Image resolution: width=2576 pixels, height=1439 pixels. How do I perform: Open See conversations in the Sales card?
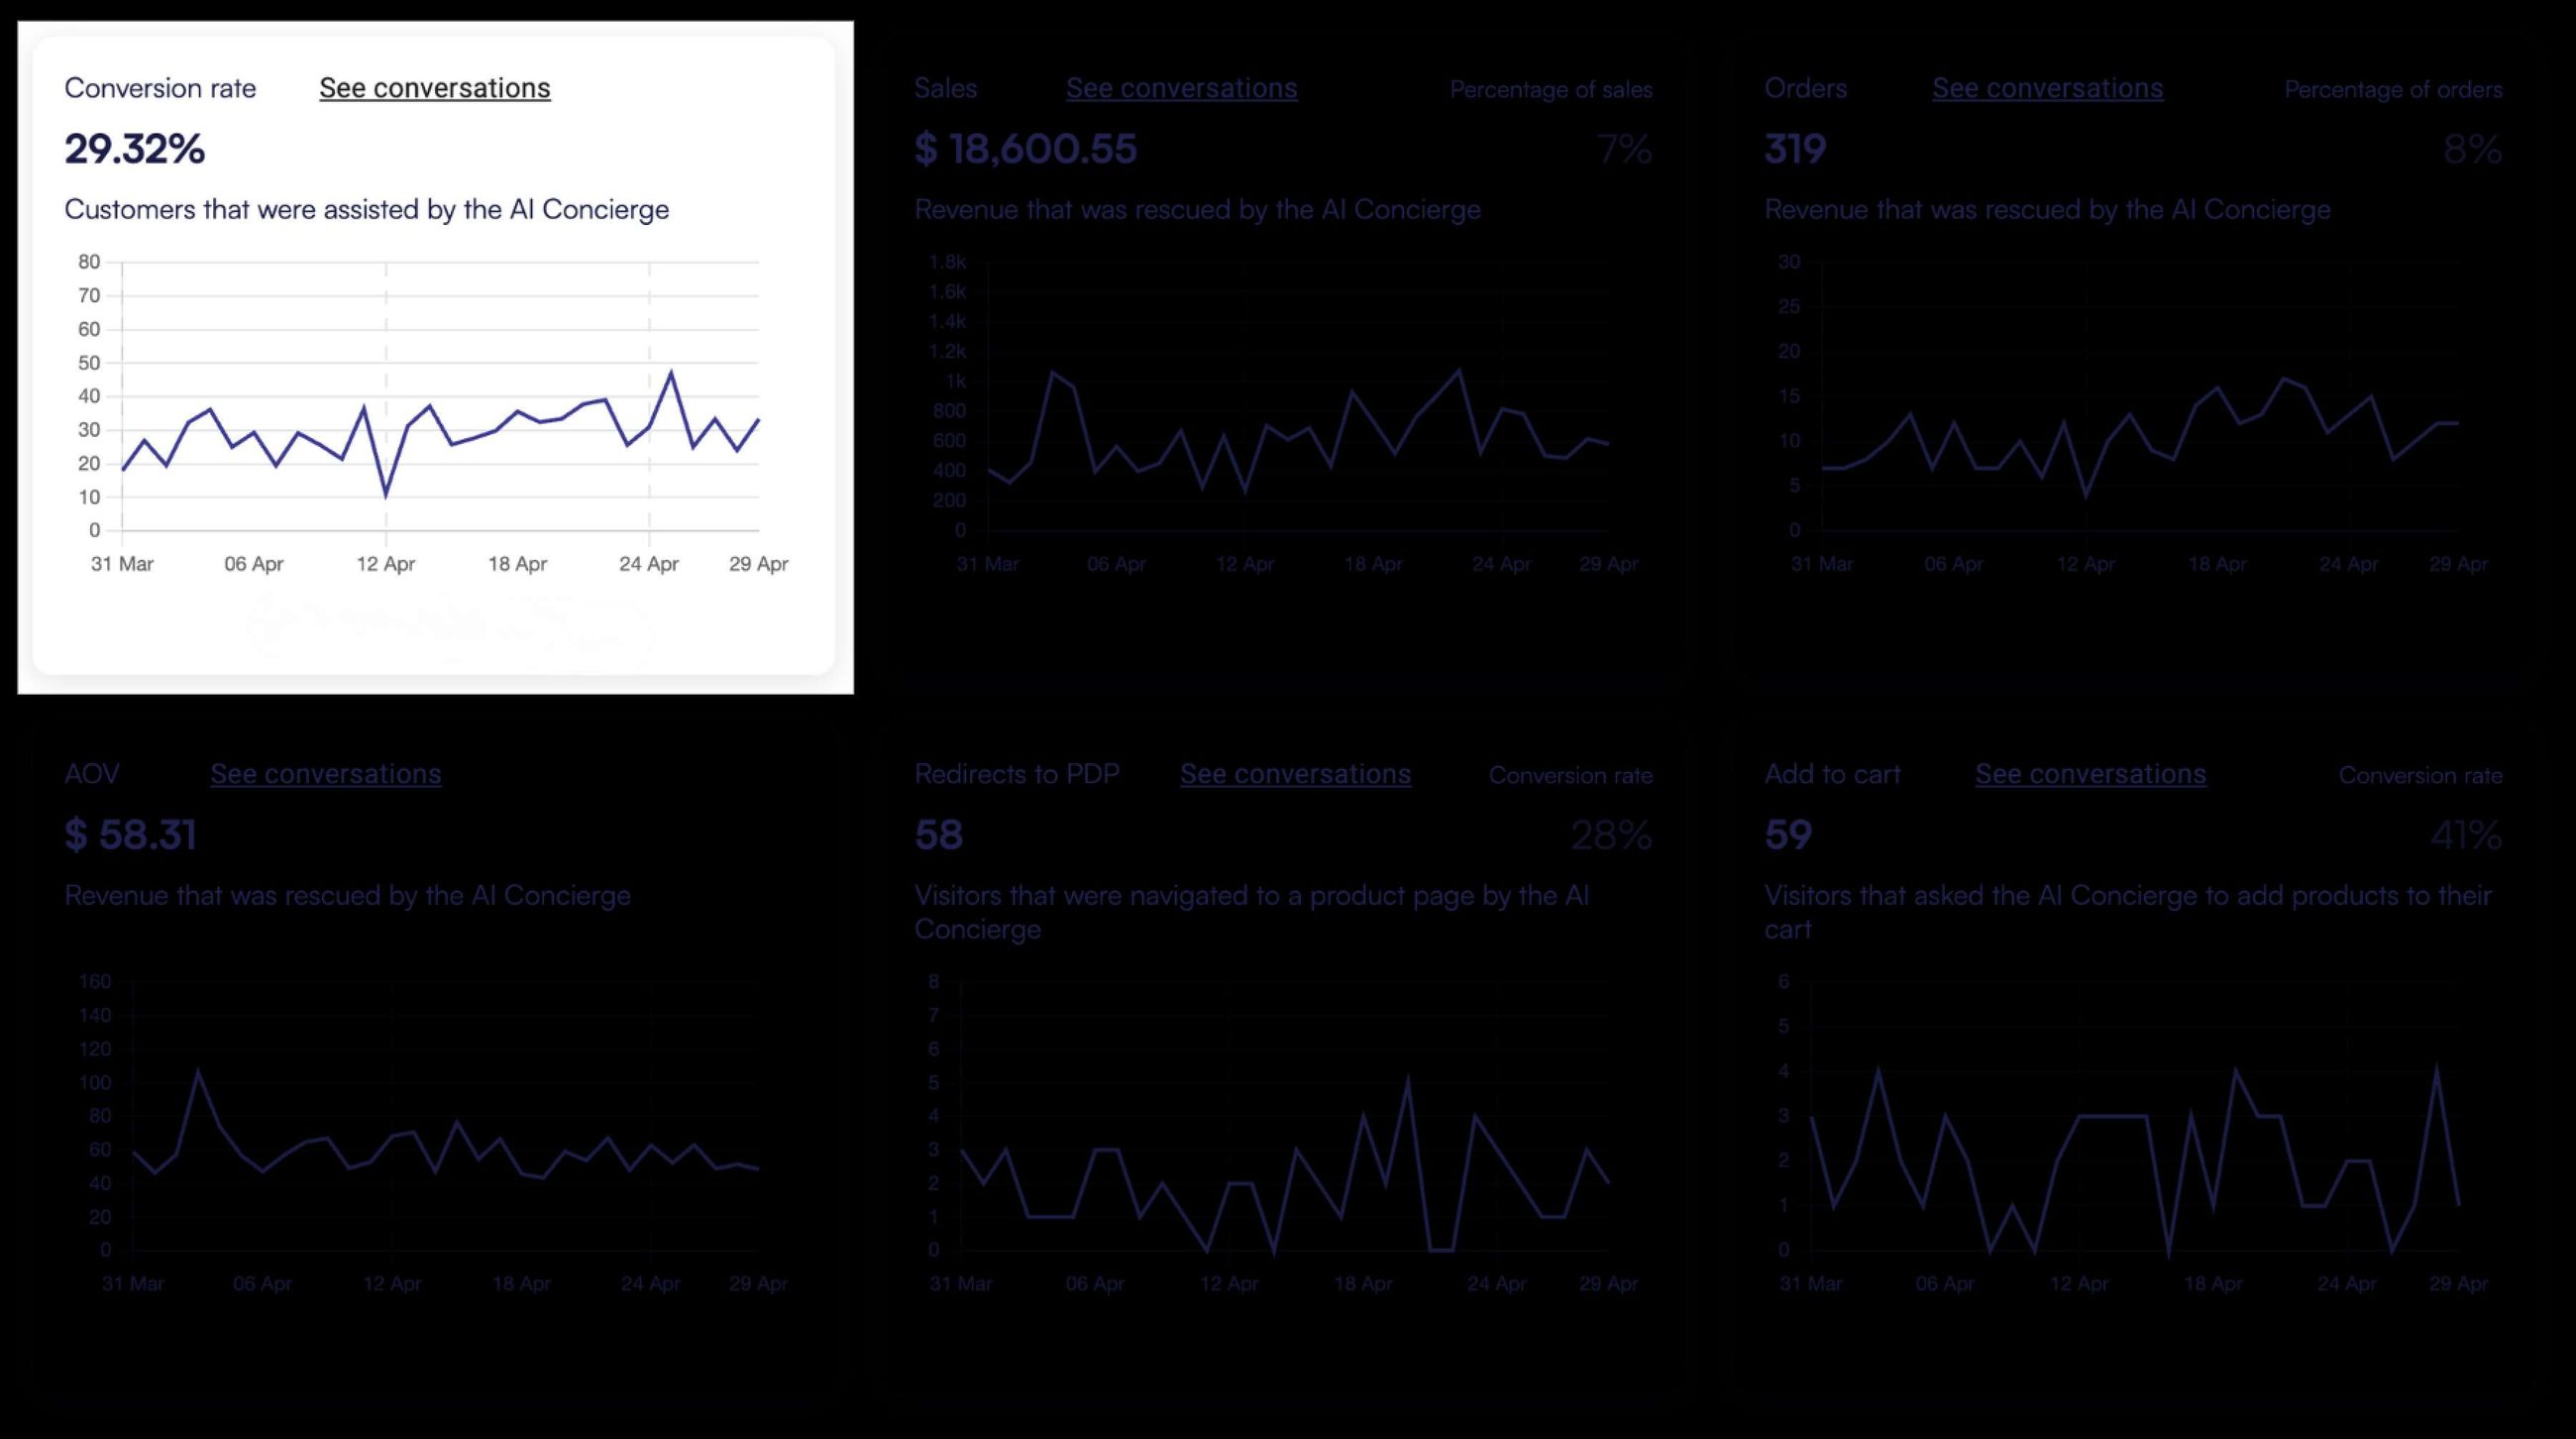[1181, 88]
